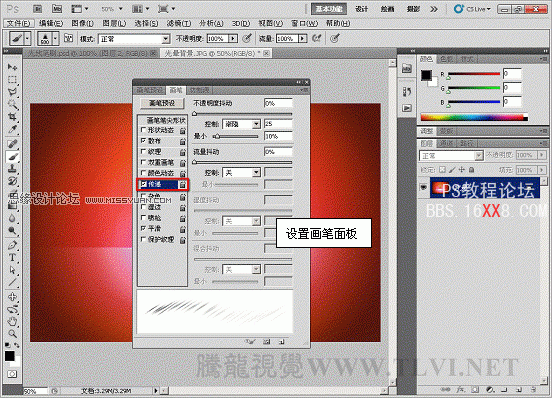Select the Horizontal Type tool
Screen dimensions: 552x398
click(x=12, y=258)
